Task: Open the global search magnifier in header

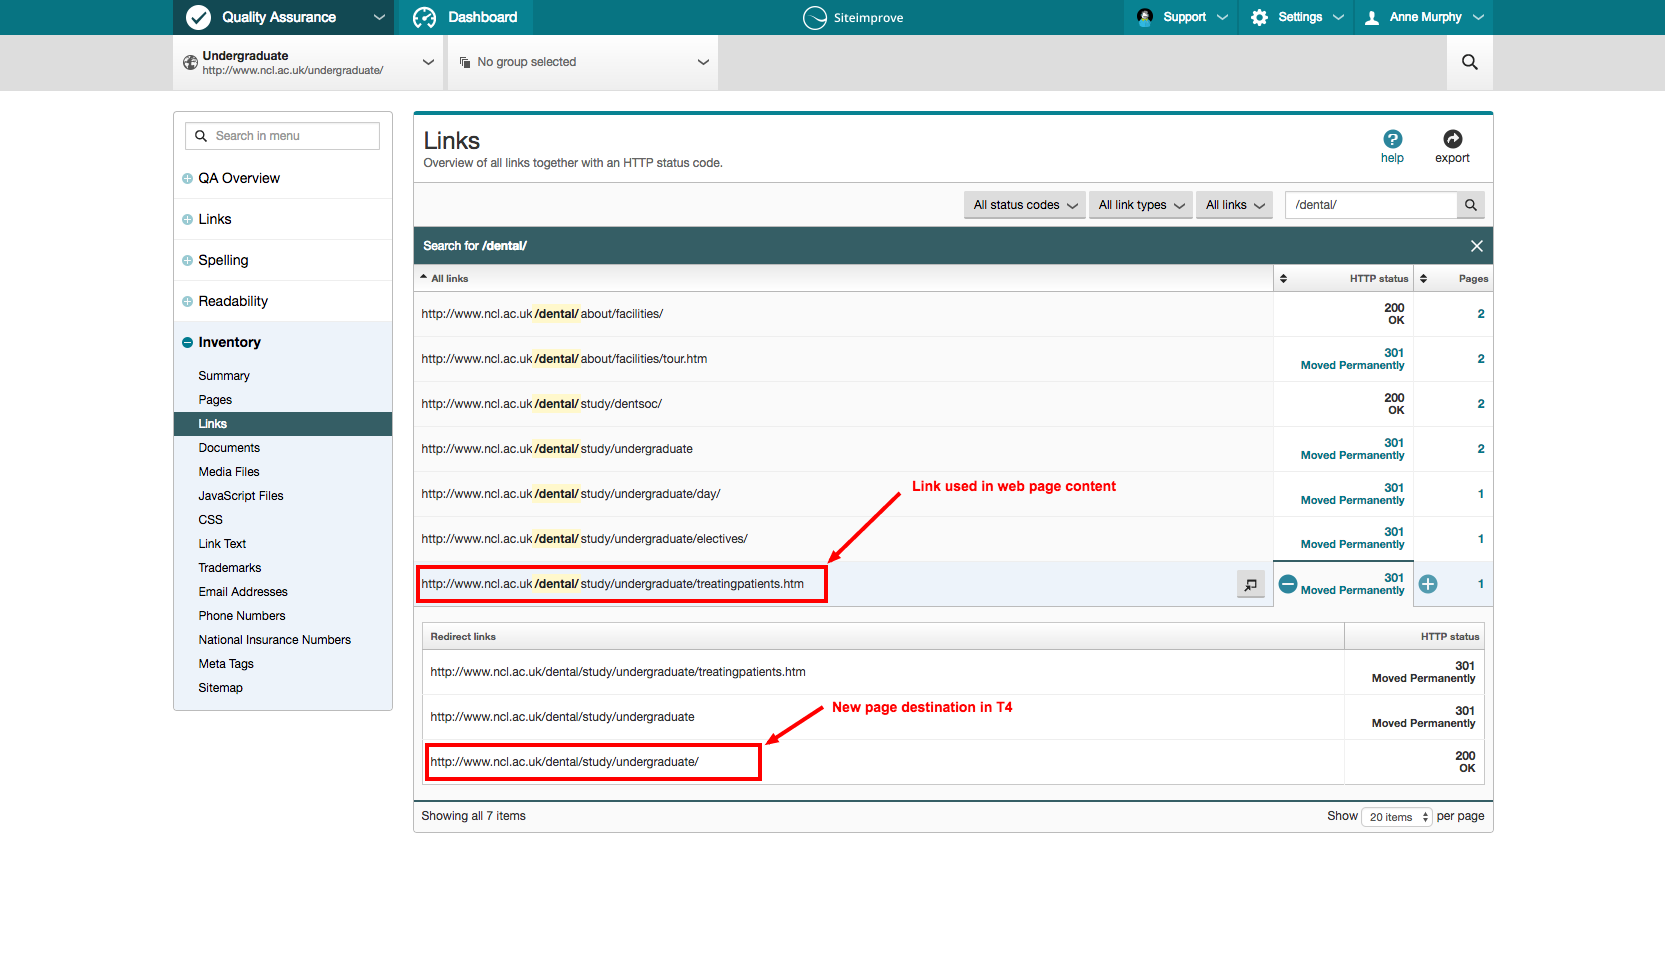Action: click(1469, 62)
